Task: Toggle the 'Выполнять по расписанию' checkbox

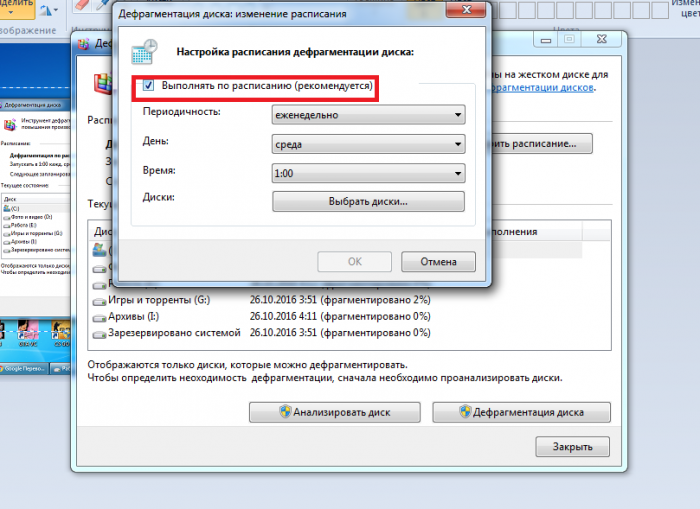Action: pos(147,88)
